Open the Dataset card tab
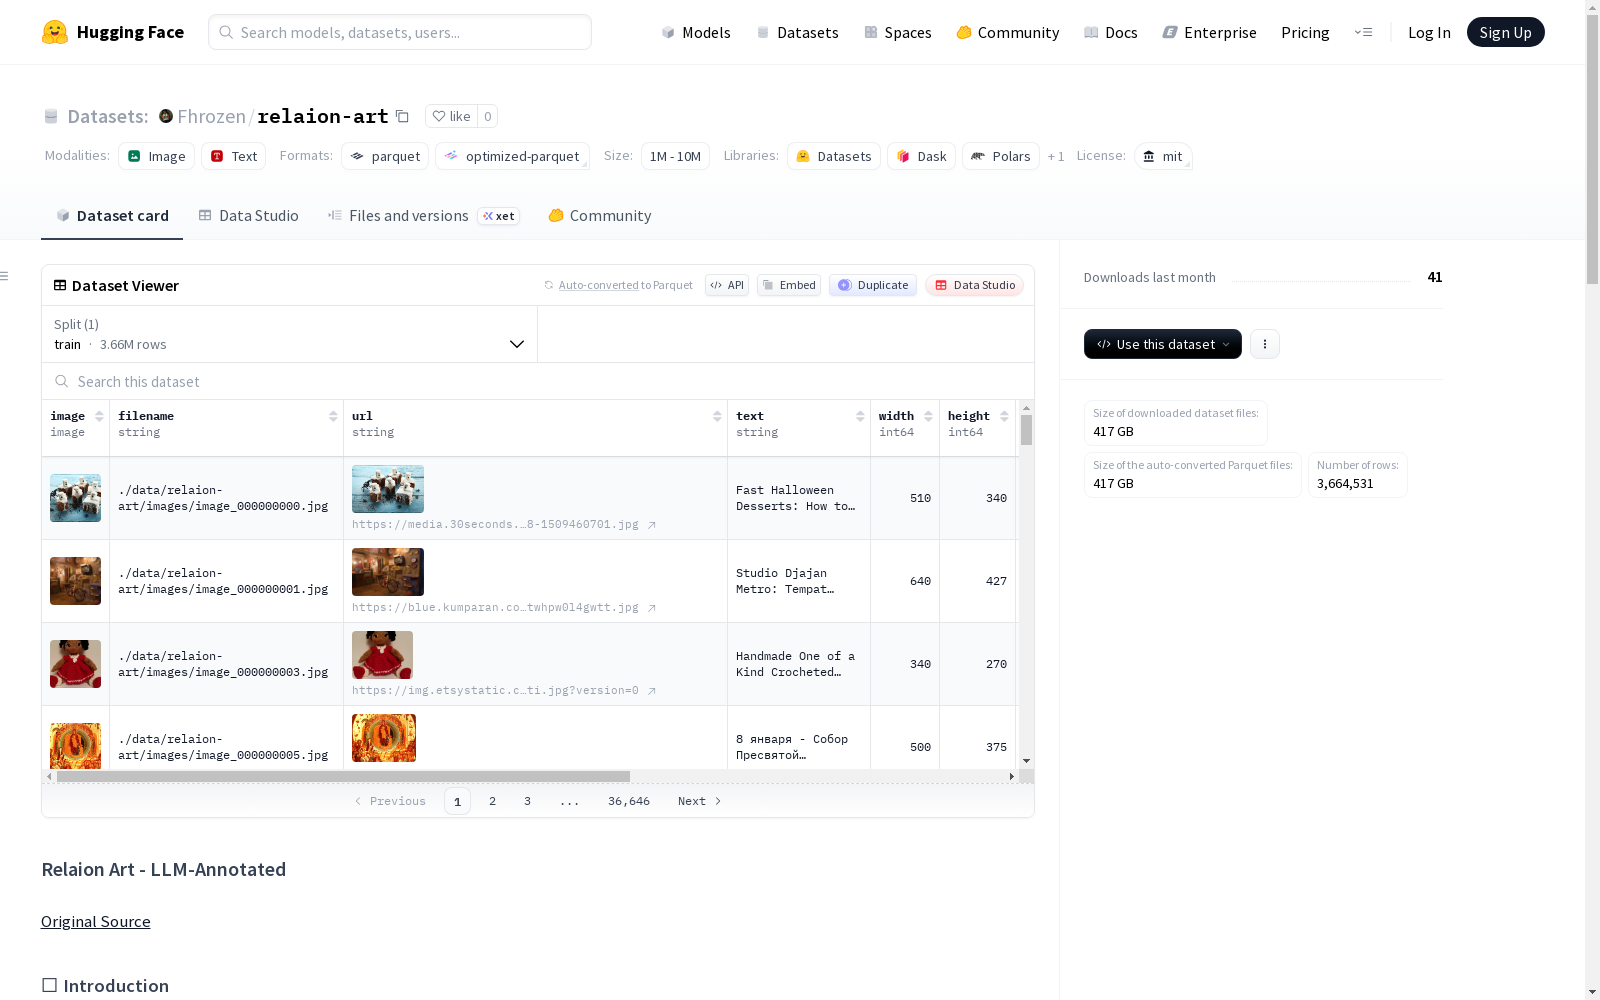1600x1000 pixels. point(112,216)
